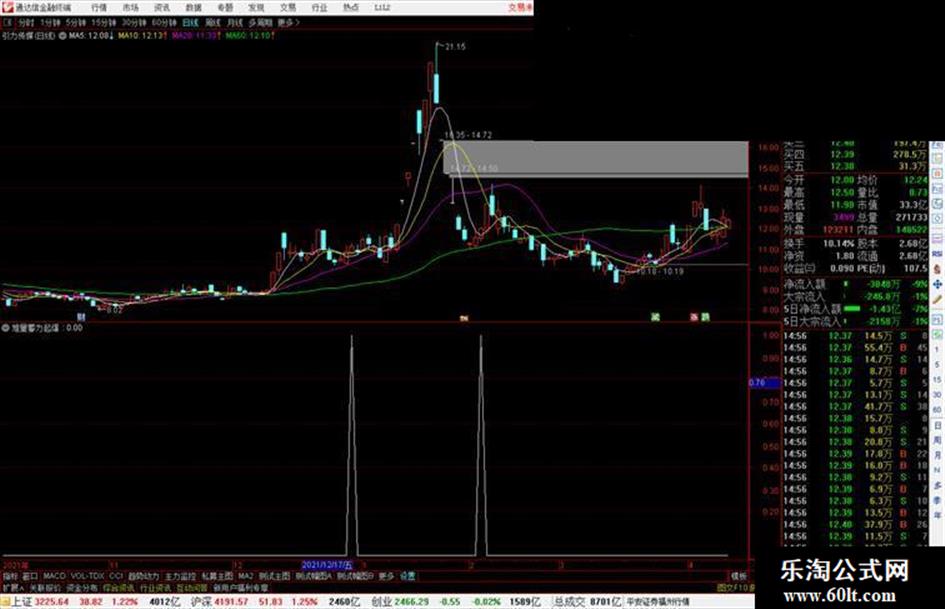Click the sub-indicator settings circle icon
The width and height of the screenshot is (945, 609).
pyautogui.click(x=6, y=328)
